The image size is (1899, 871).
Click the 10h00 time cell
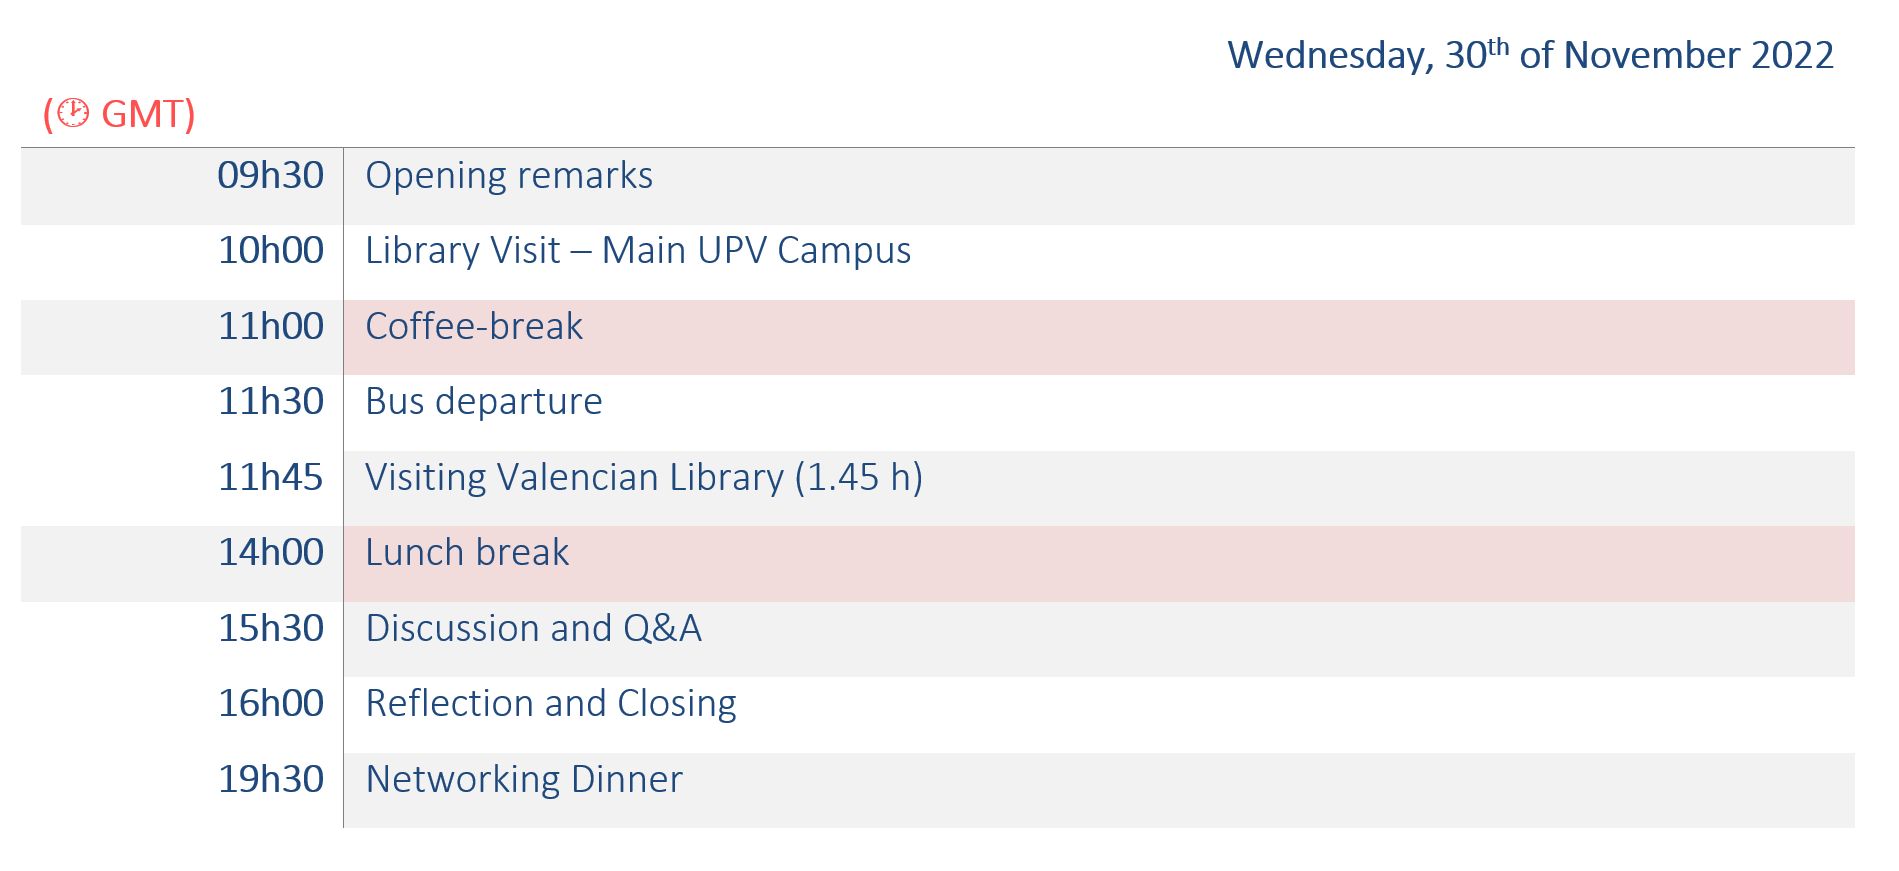tap(271, 251)
